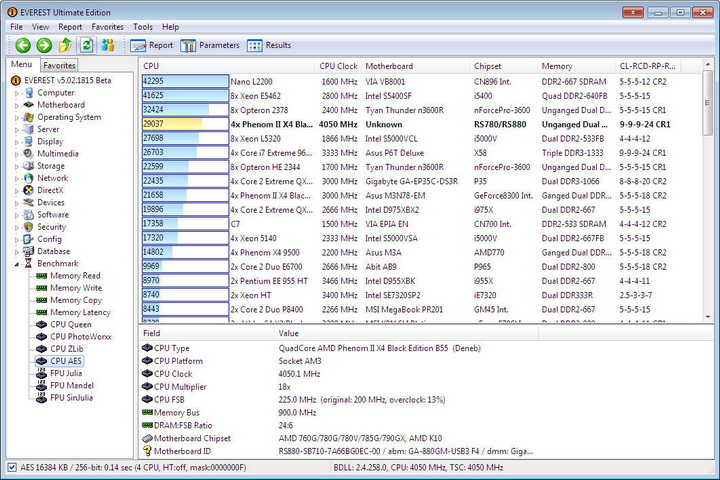Select the CPU Queen benchmark icon
720x480 pixels.
41,324
